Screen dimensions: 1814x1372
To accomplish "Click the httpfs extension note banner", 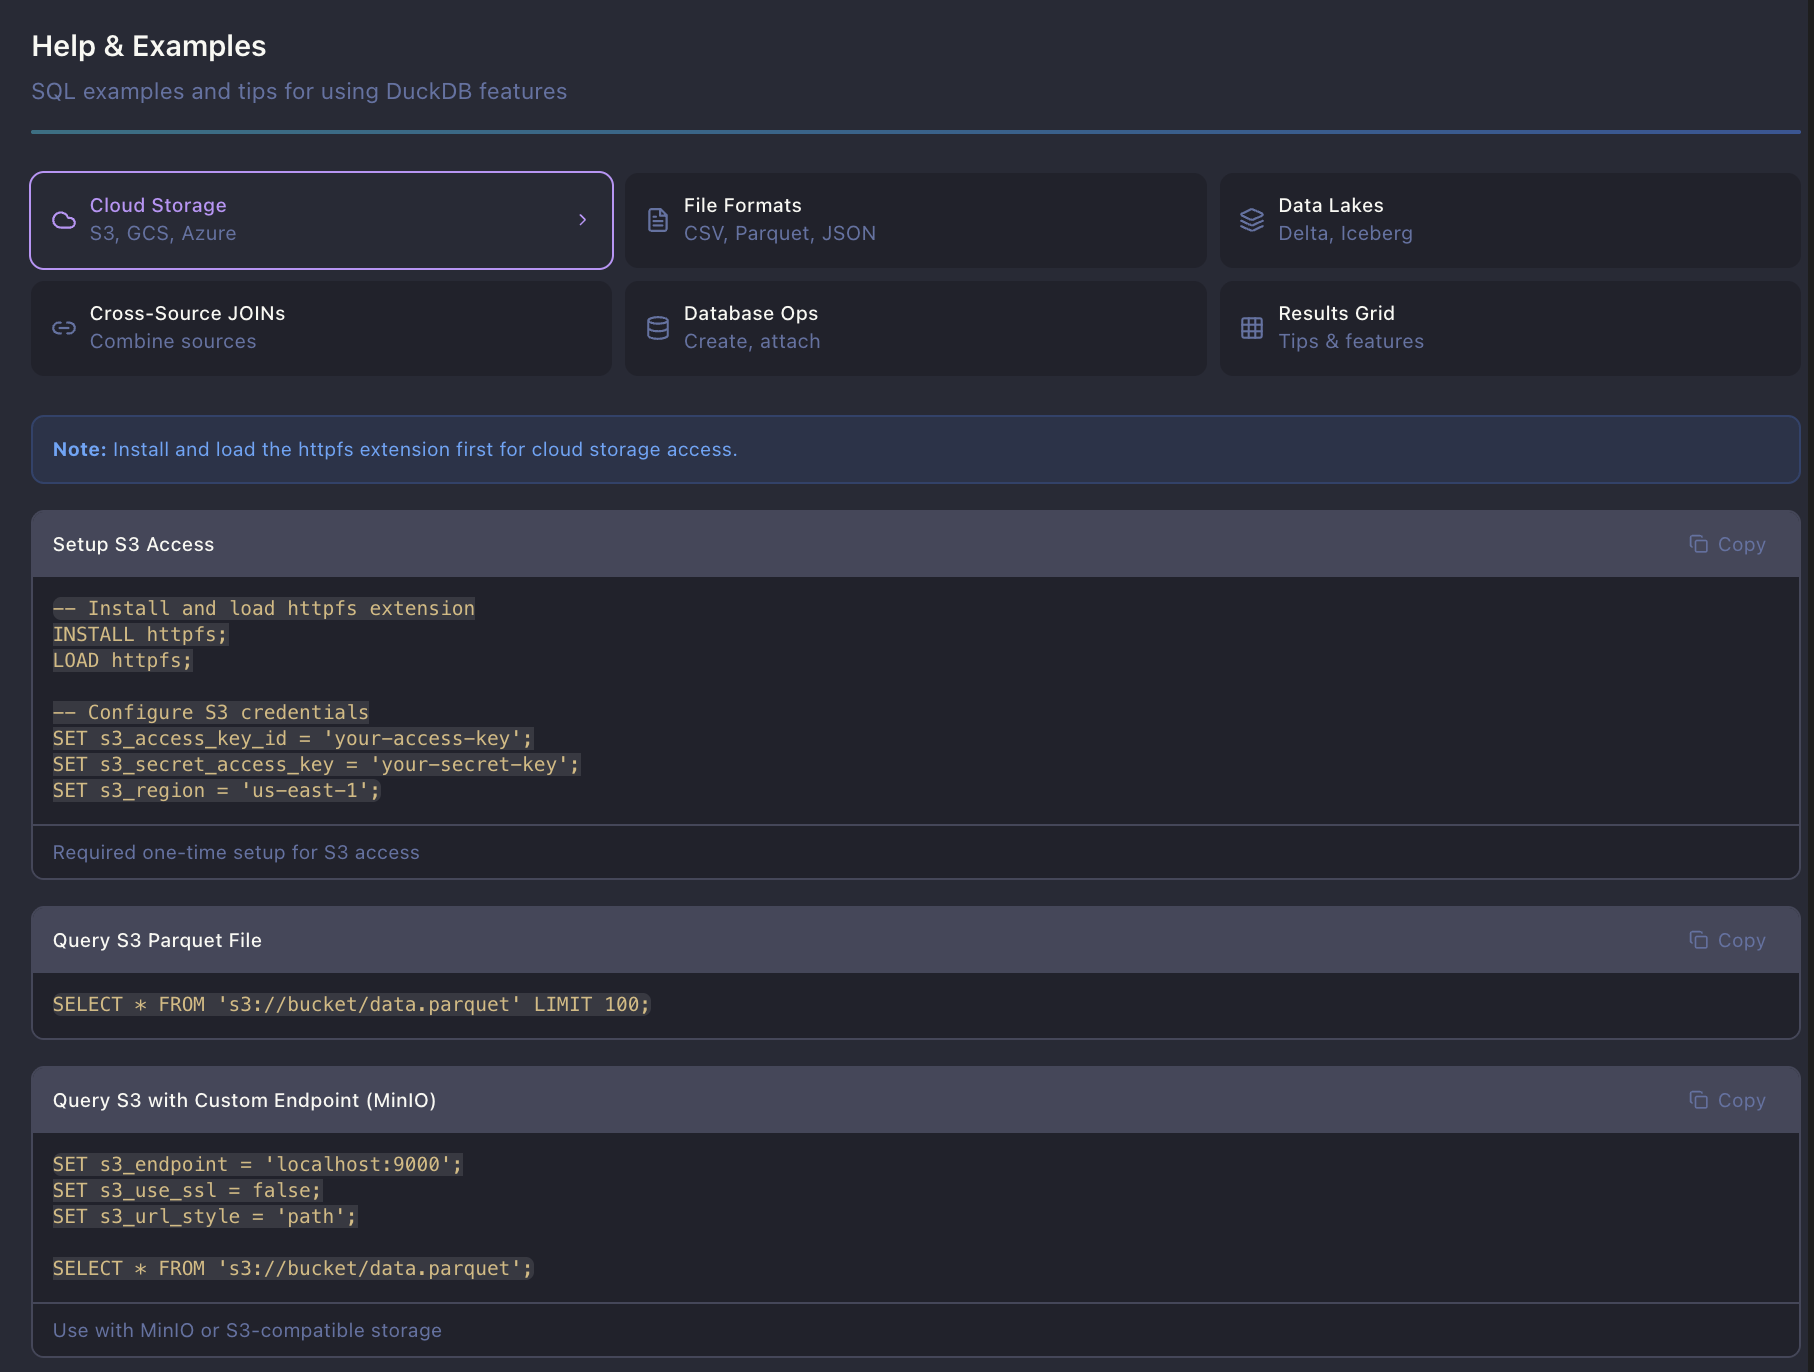I will (916, 450).
